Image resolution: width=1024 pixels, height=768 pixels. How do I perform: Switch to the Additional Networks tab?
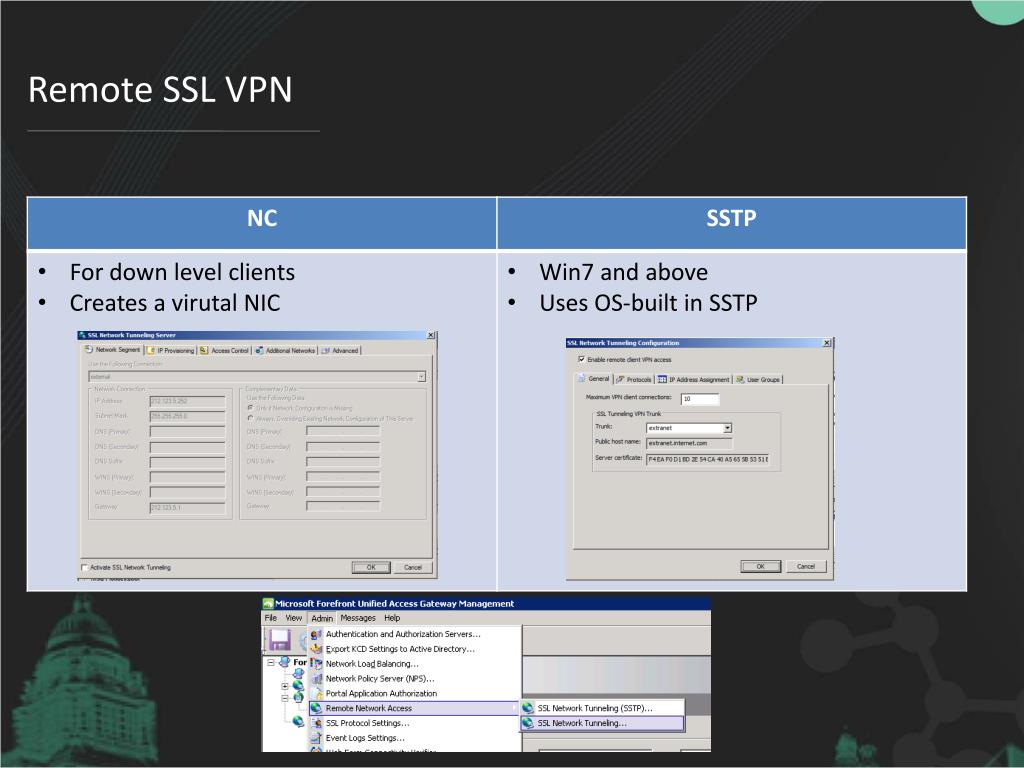(x=285, y=351)
